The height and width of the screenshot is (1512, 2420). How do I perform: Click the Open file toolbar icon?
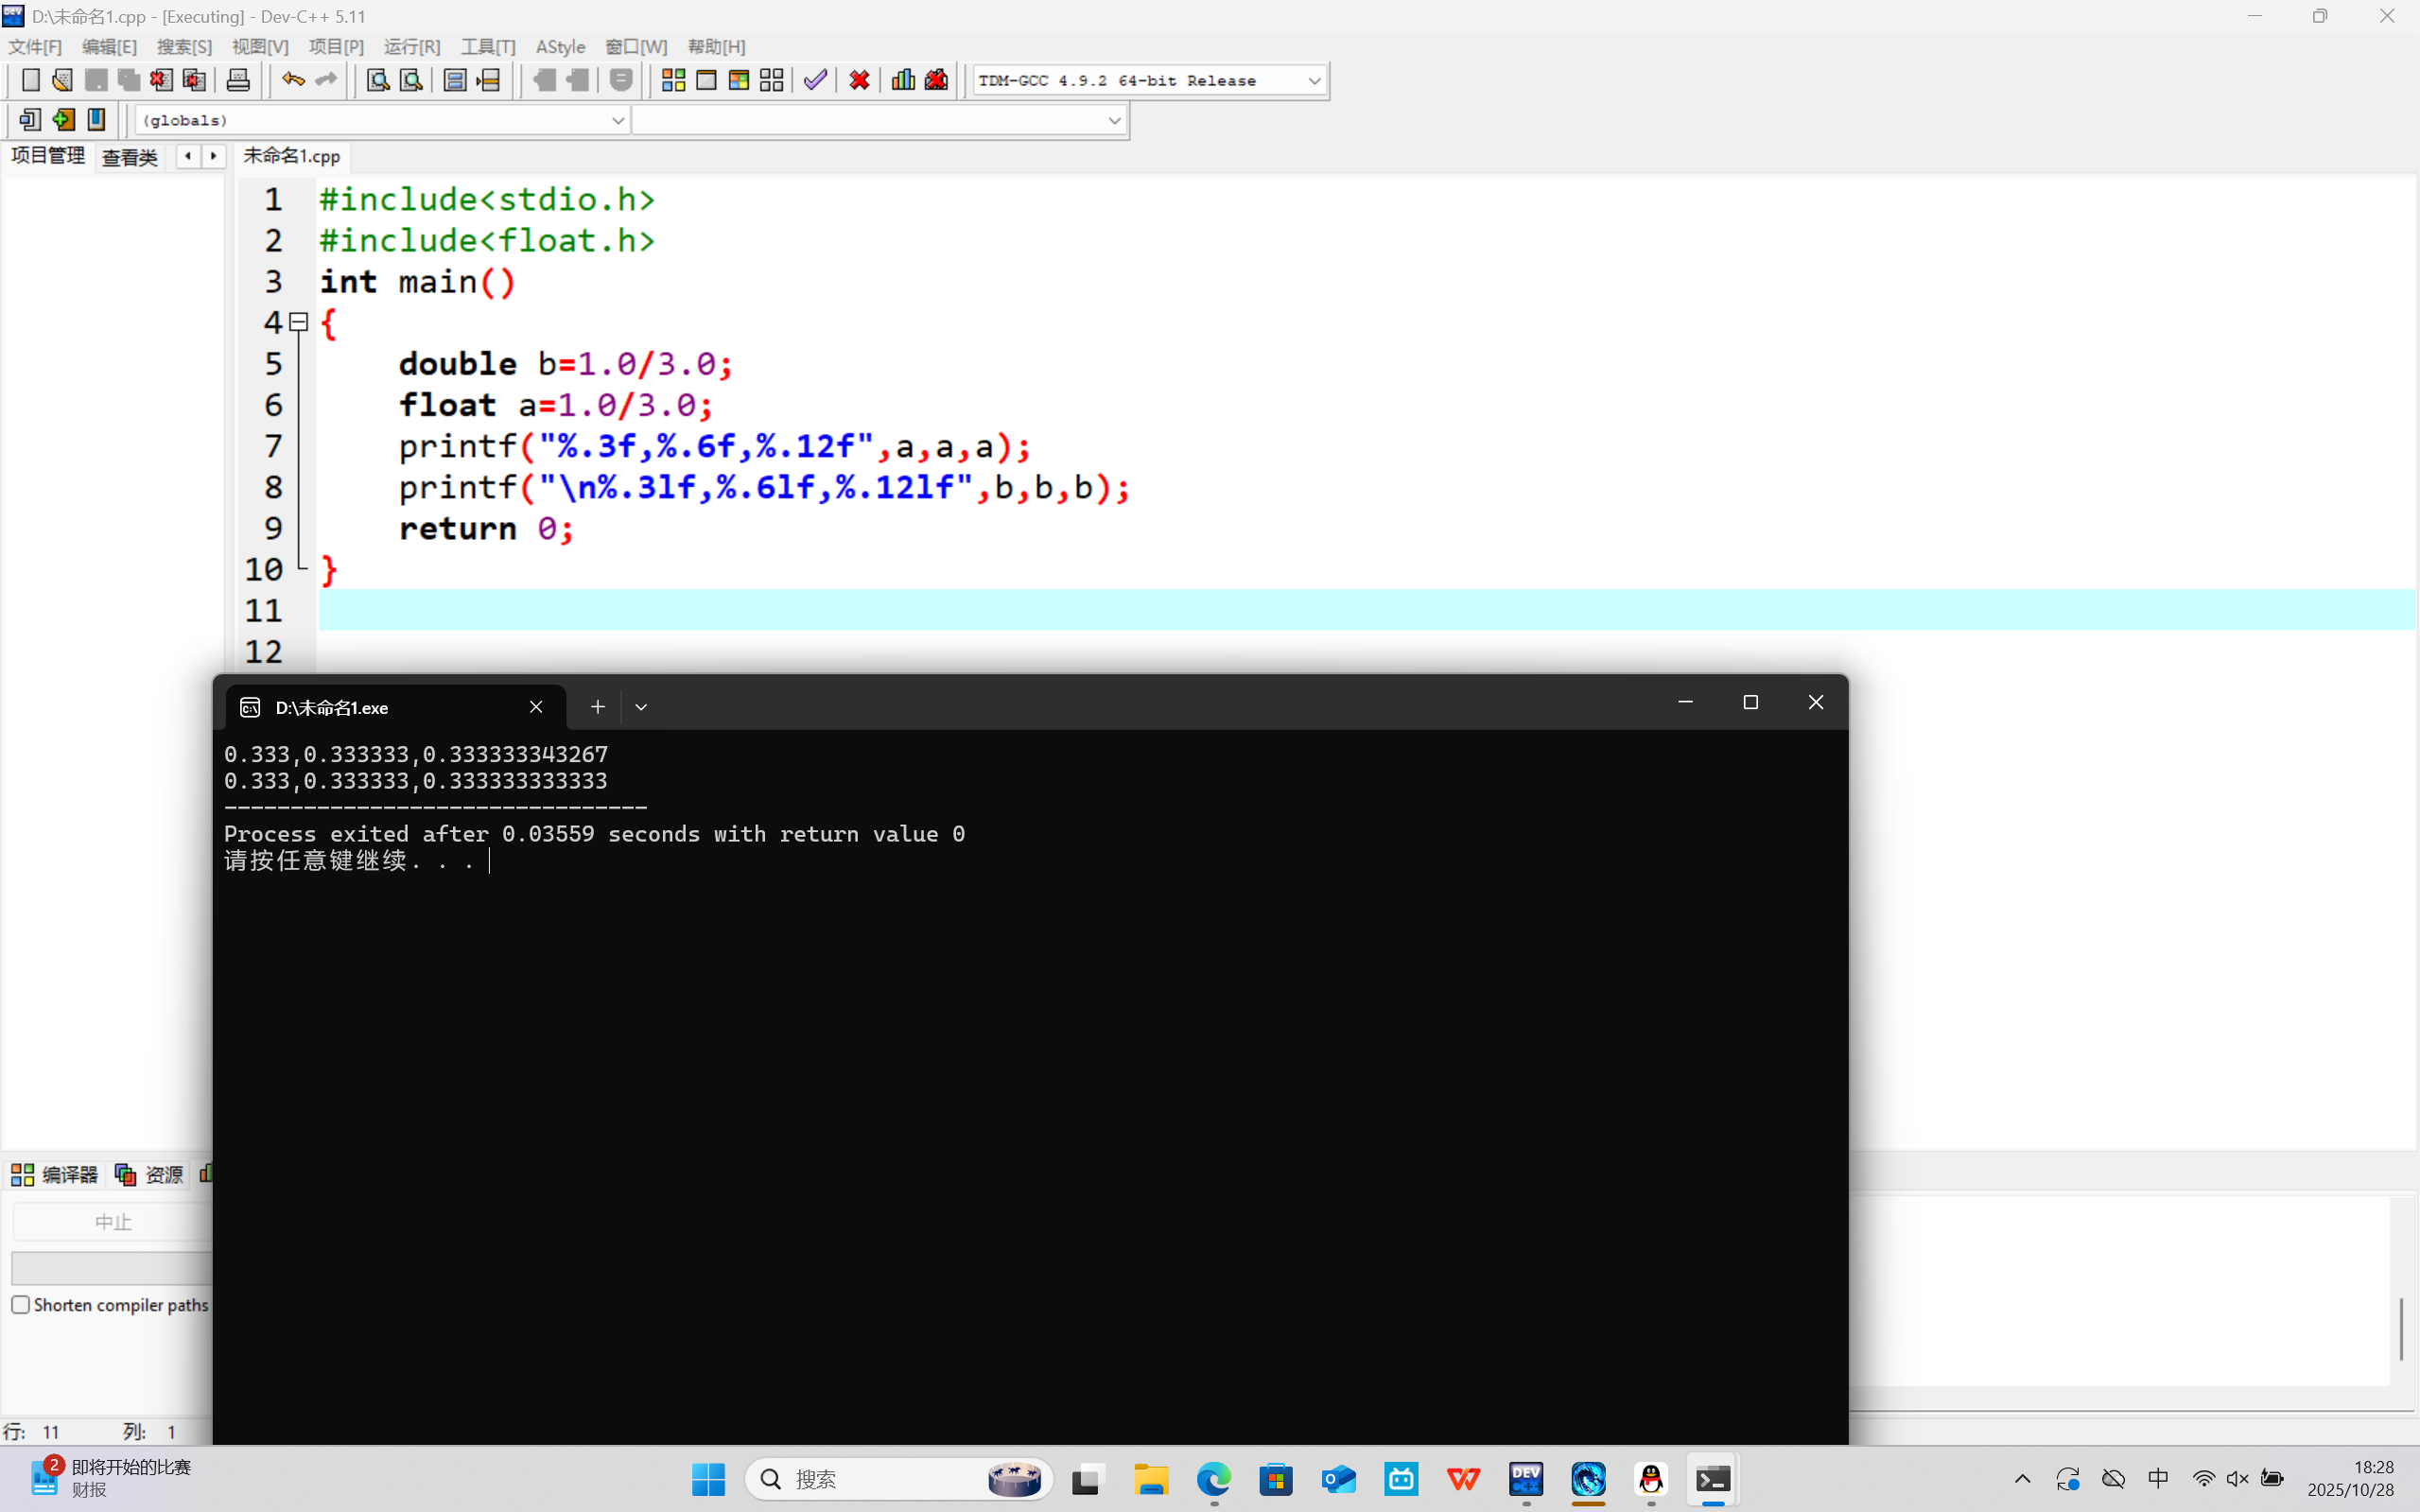pos(62,80)
